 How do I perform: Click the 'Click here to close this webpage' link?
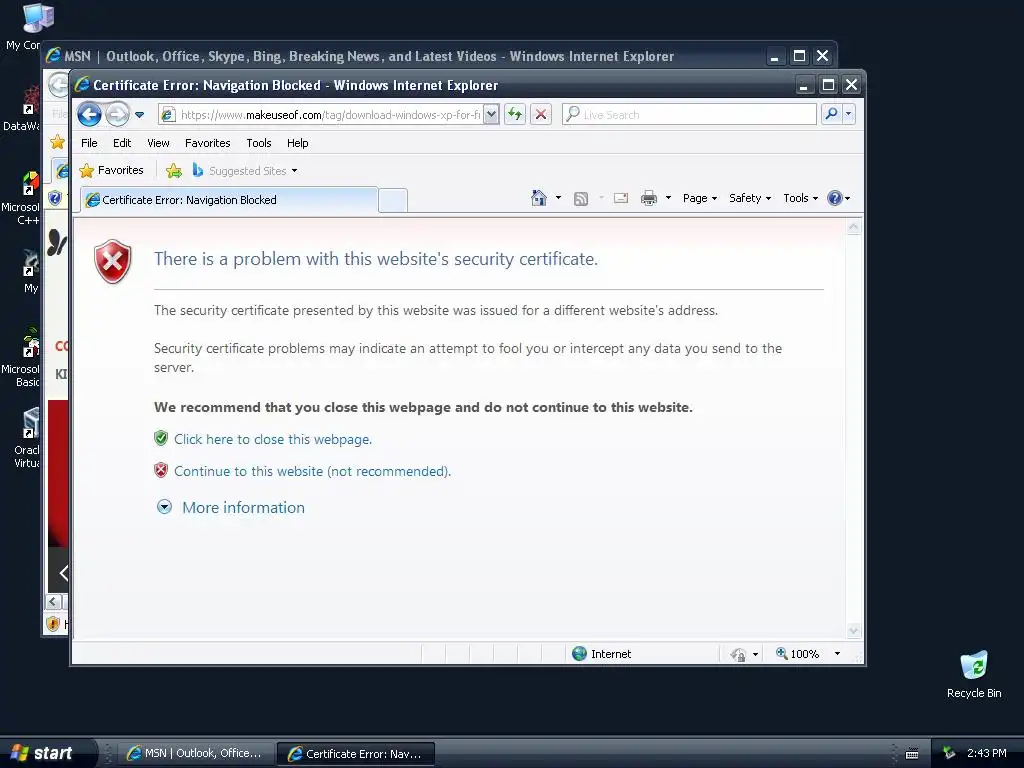(273, 440)
